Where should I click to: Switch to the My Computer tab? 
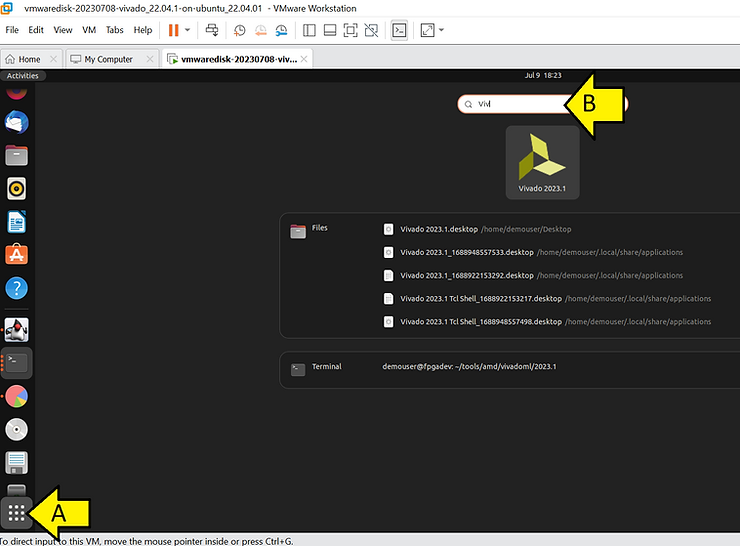(108, 59)
